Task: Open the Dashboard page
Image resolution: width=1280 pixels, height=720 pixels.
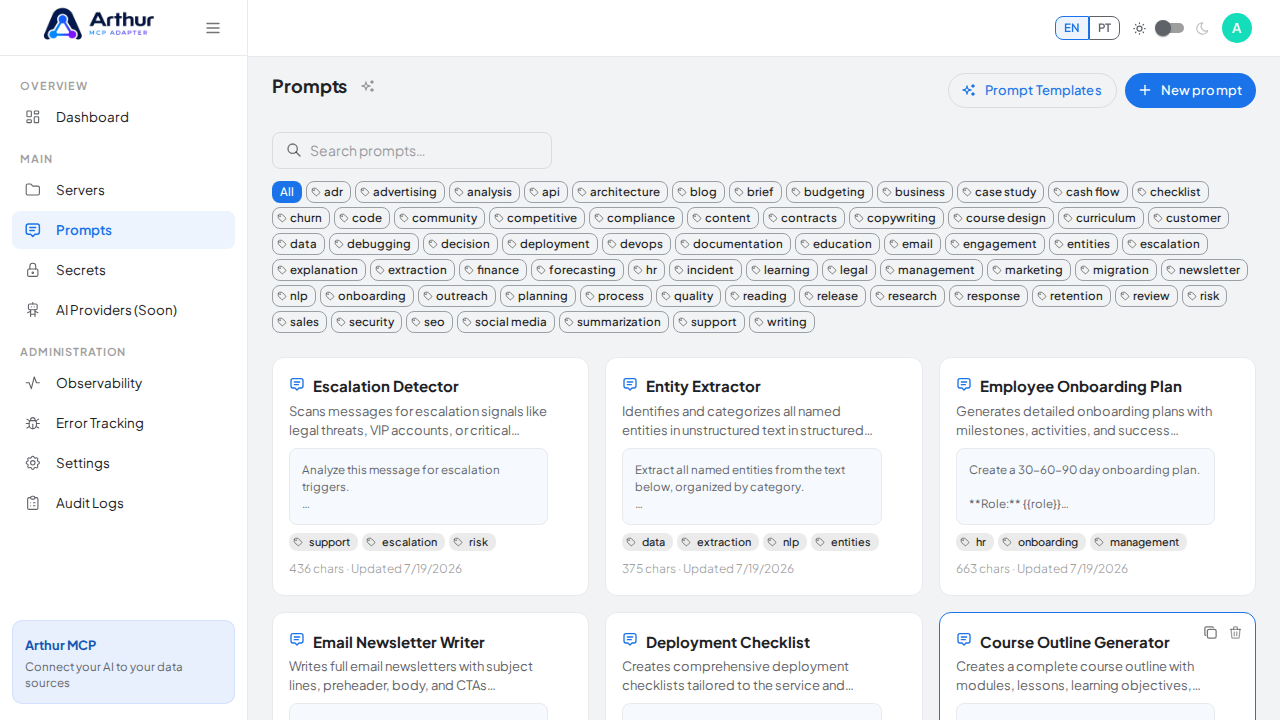Action: [124, 117]
